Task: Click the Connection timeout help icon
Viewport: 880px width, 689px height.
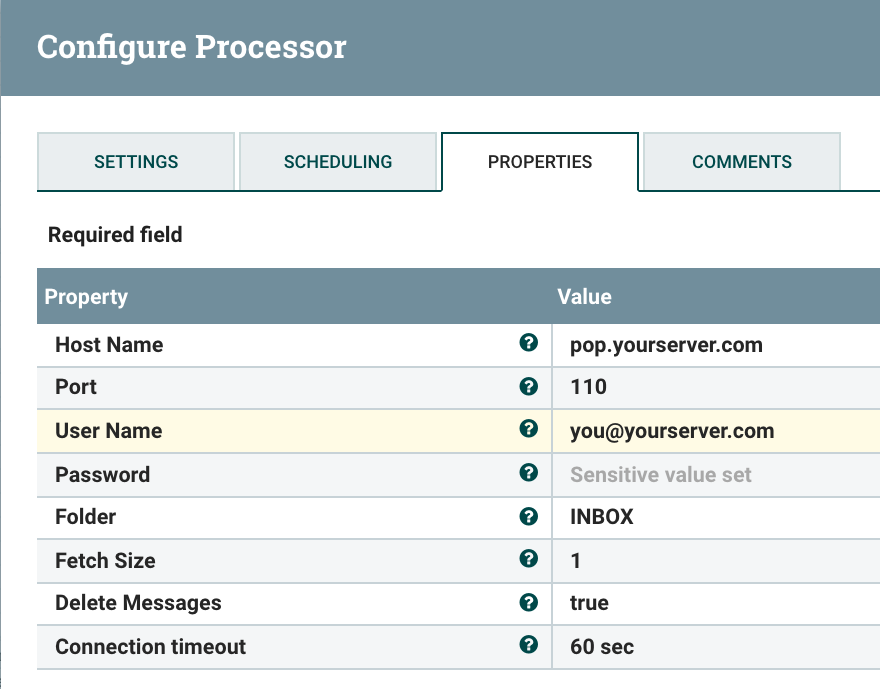Action: coord(529,645)
